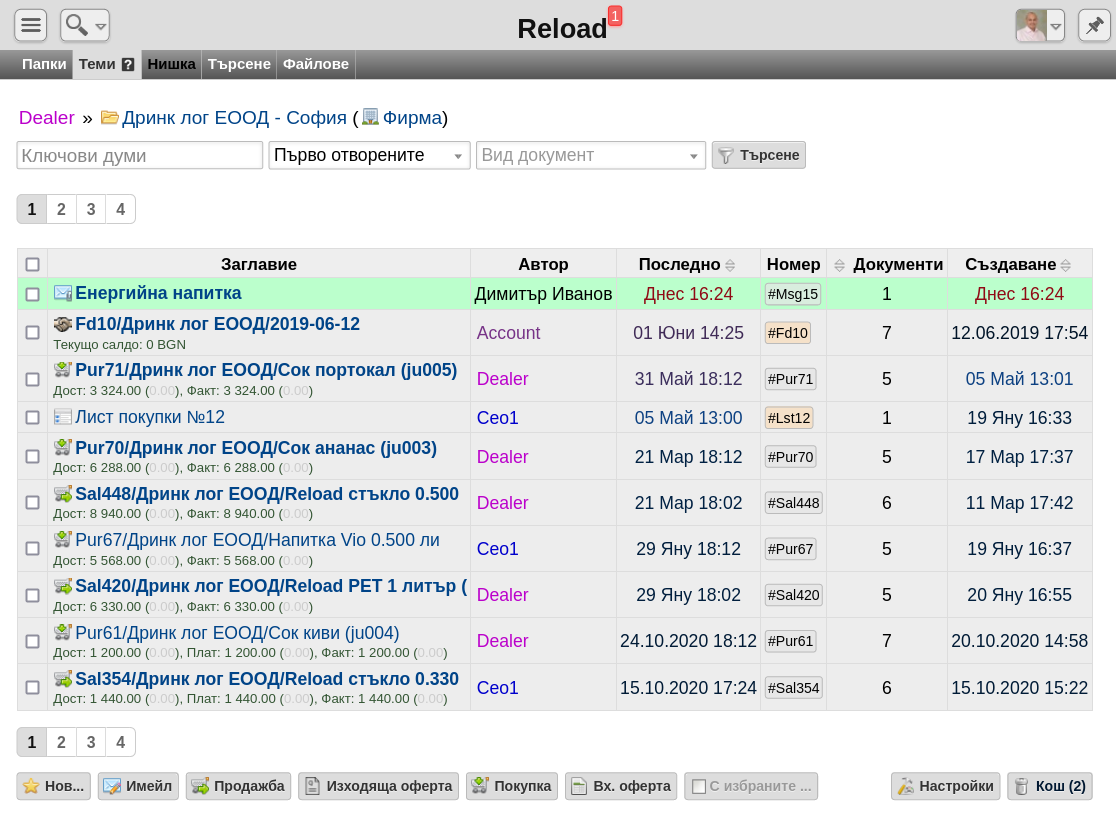
Task: Open the Кош (2) trash bin
Action: coord(1050,786)
